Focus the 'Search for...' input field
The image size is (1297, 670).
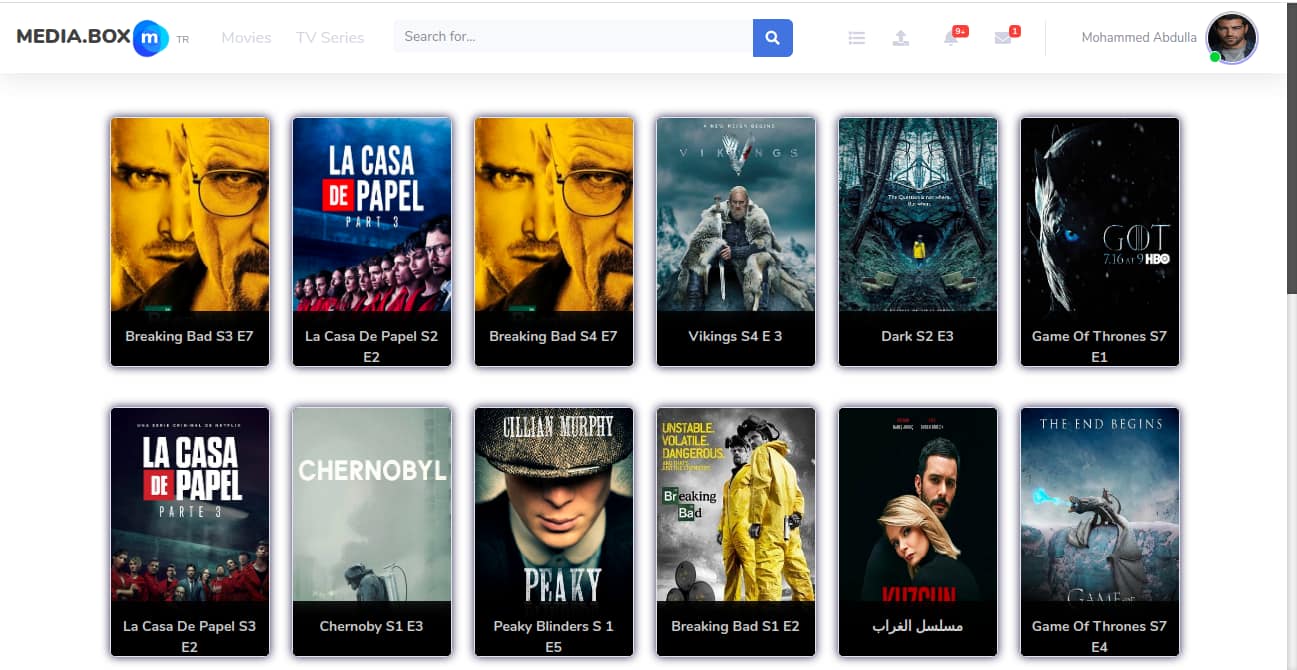point(573,37)
